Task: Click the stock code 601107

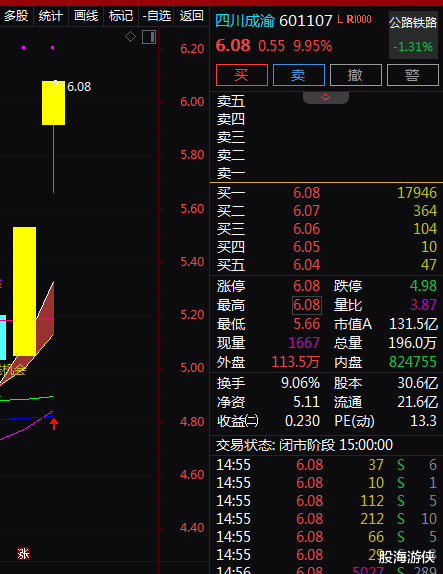Action: 306,21
